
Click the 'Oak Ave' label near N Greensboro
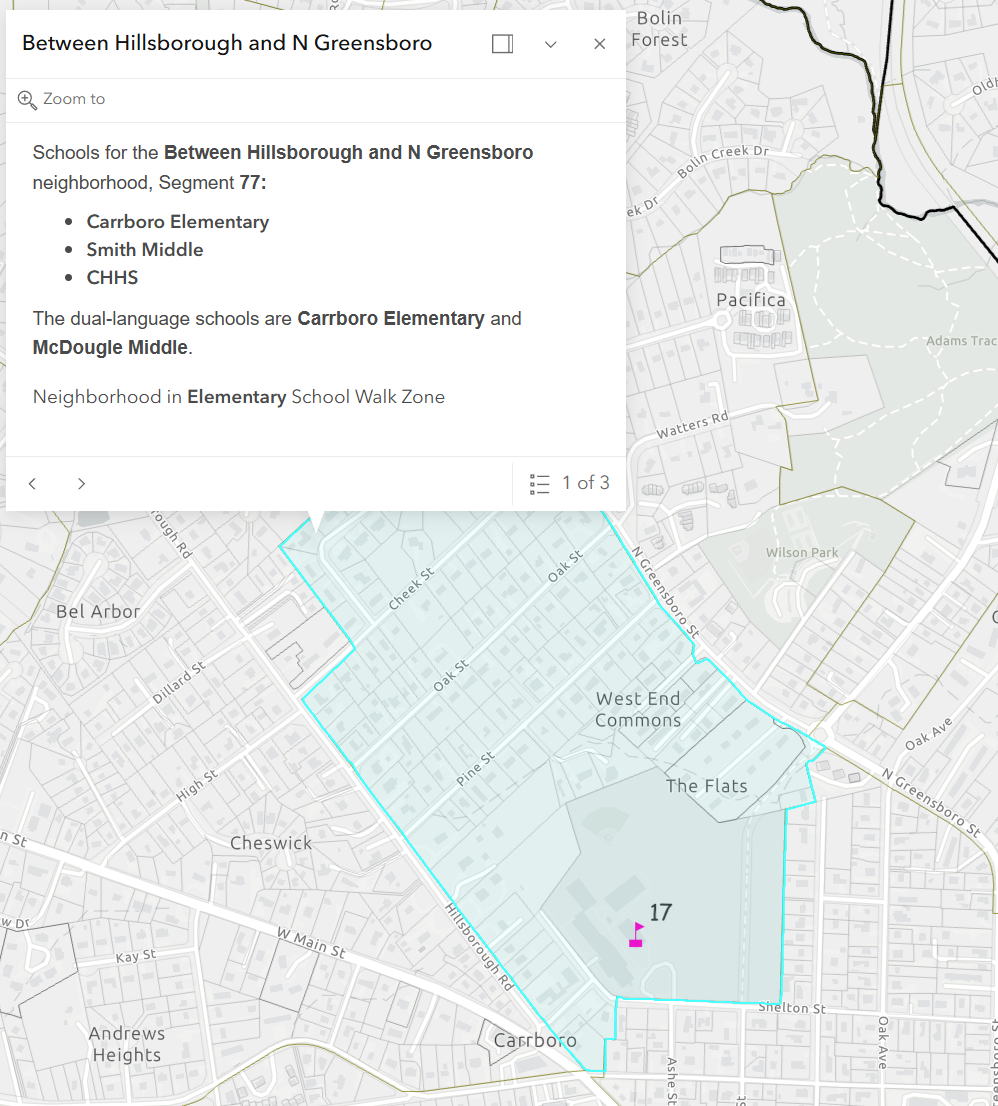[x=929, y=734]
